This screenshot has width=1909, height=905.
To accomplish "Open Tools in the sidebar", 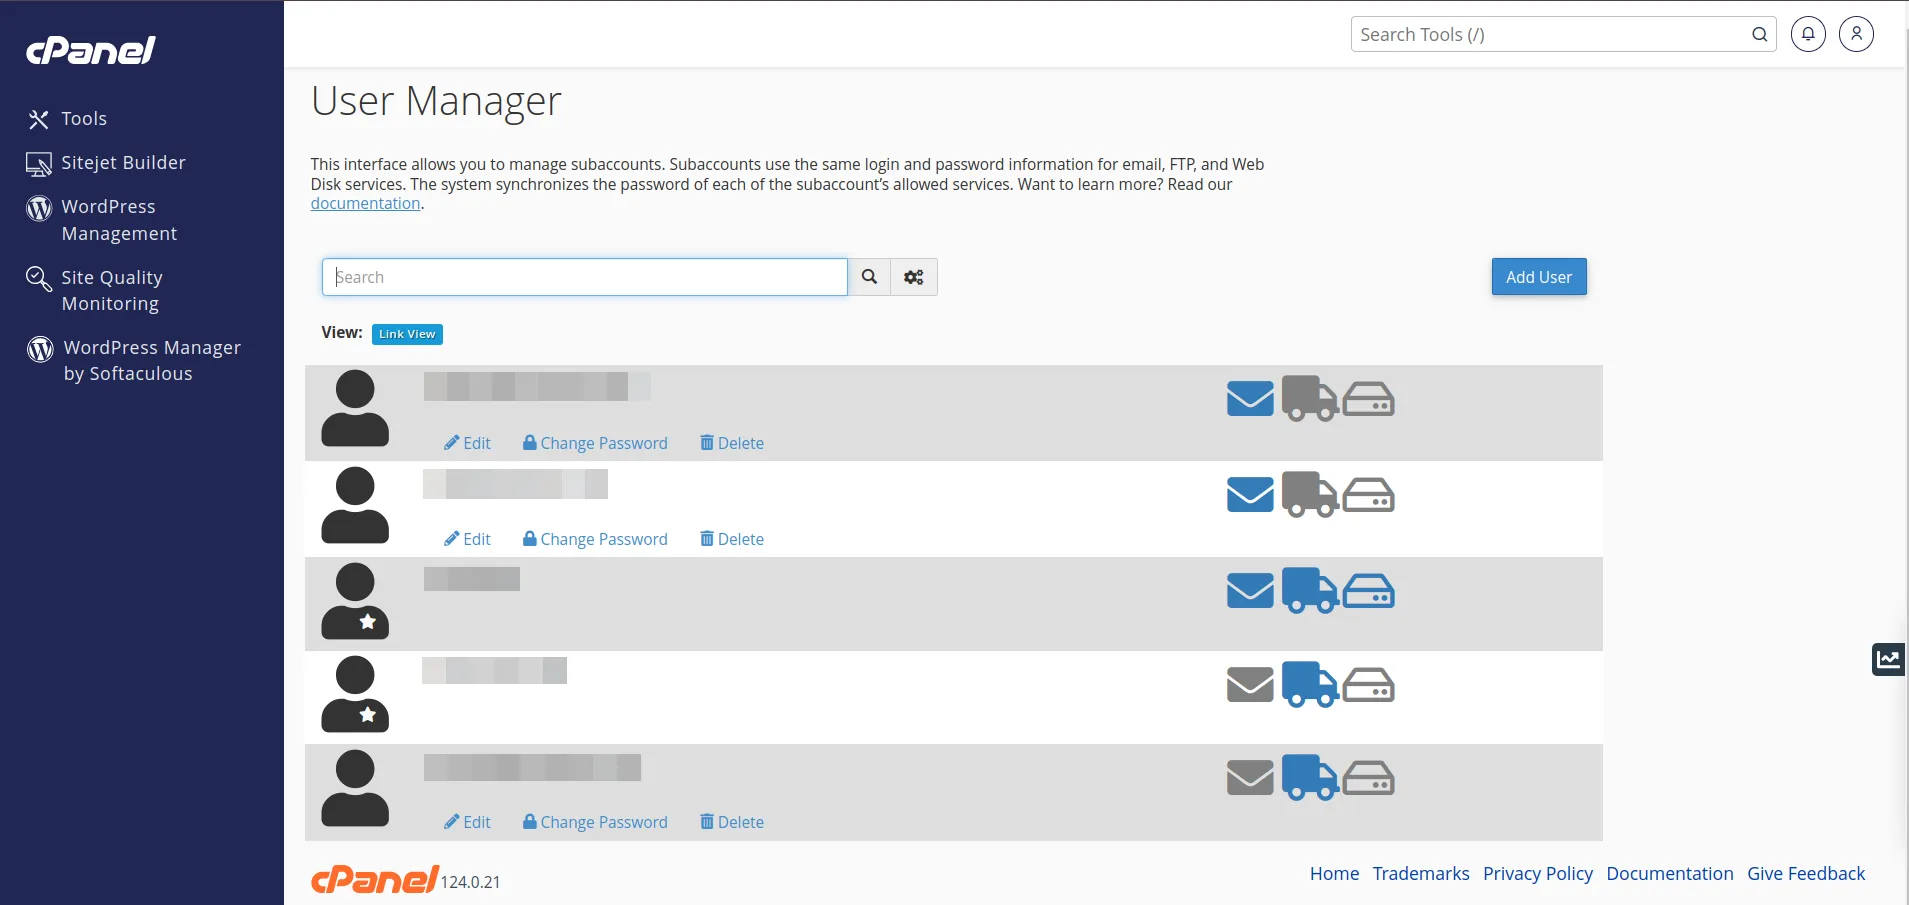I will [84, 119].
